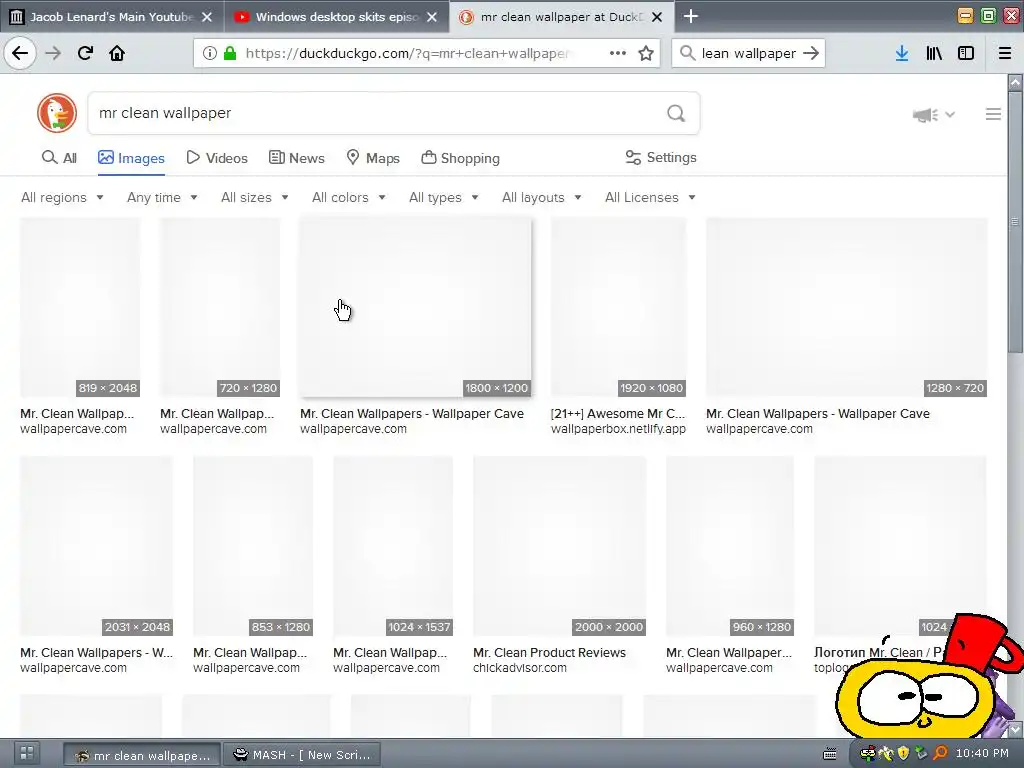The width and height of the screenshot is (1024, 768).
Task: Go to the browser home page icon
Action: pos(117,53)
